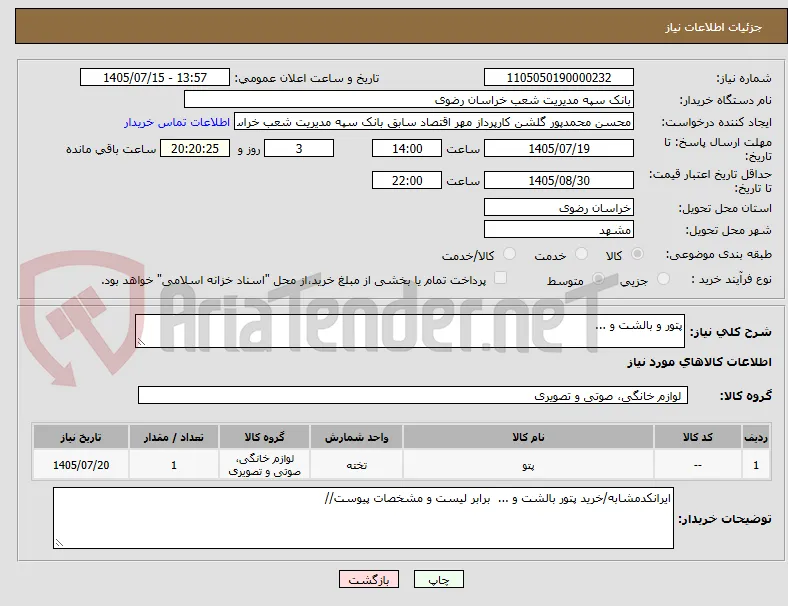The width and height of the screenshot is (788, 606).
Task: Toggle the اسناد خزانه اسلامی payment checkbox
Action: click(x=500, y=278)
